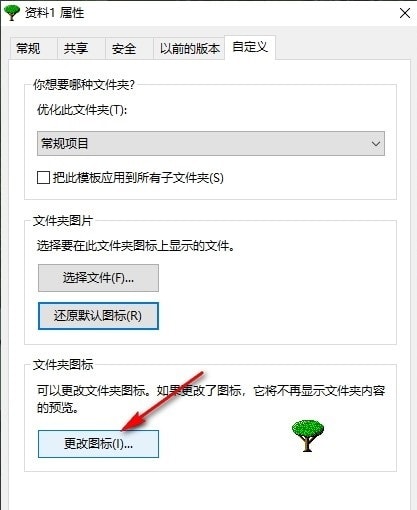Select the 安全 tab
The height and width of the screenshot is (510, 417).
124,49
